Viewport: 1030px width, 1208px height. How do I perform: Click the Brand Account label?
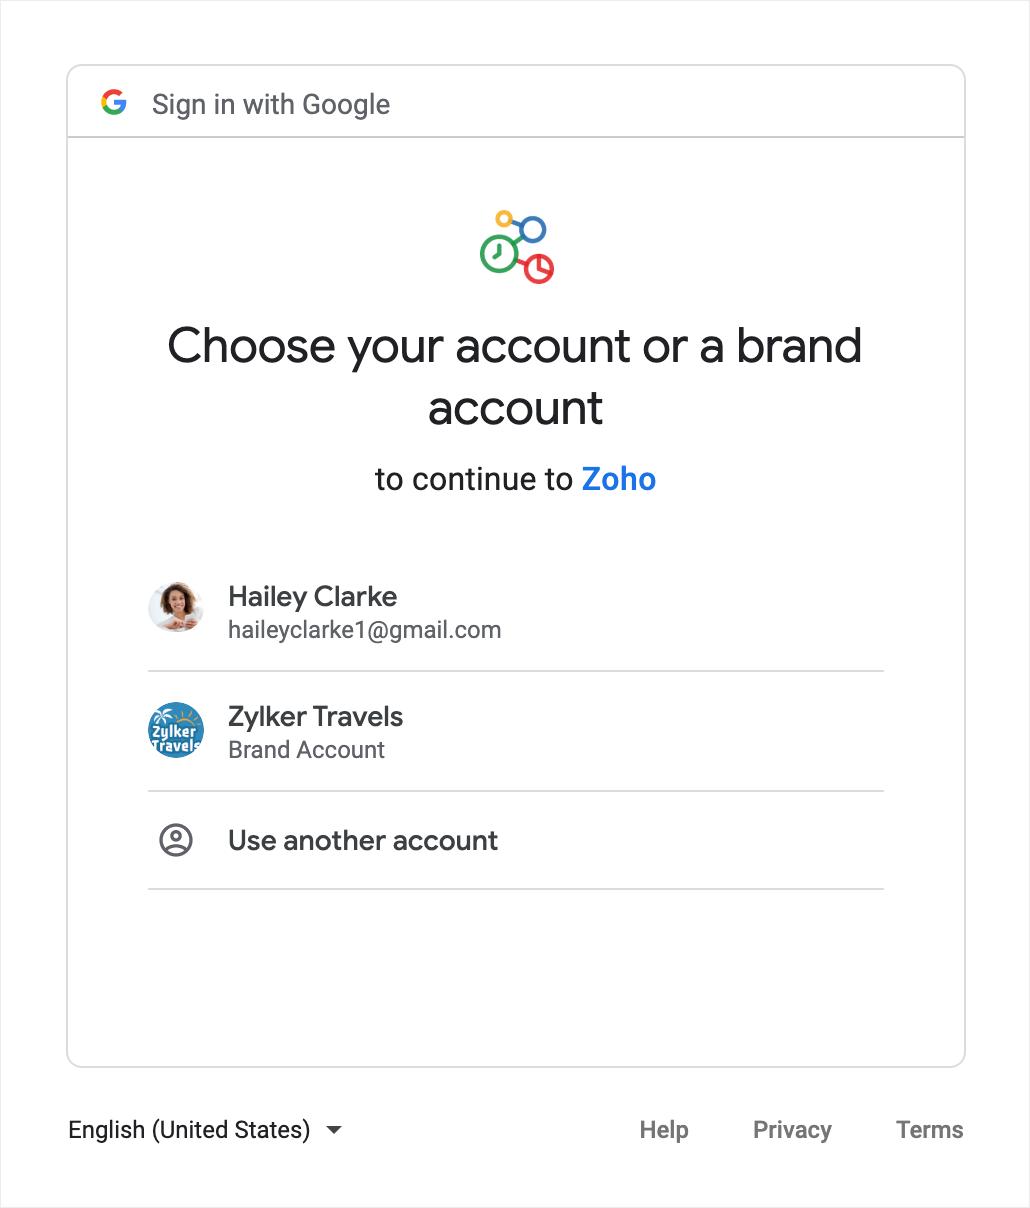pos(307,750)
